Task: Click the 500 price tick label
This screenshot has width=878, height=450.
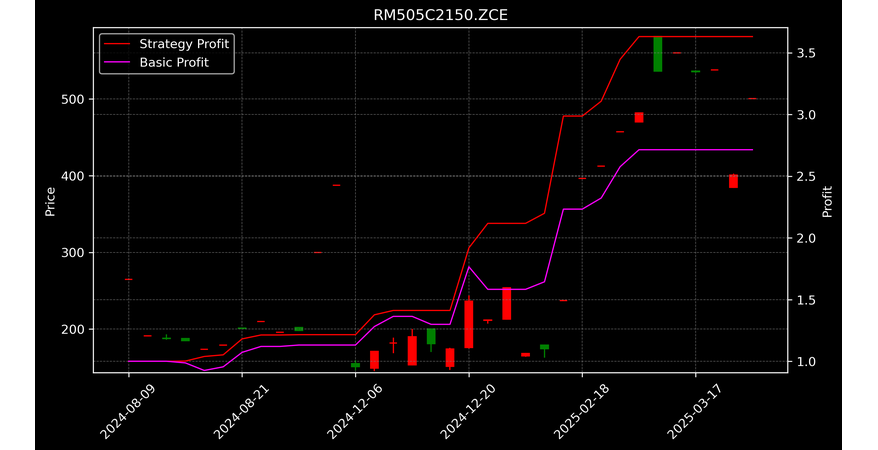Action: click(73, 99)
